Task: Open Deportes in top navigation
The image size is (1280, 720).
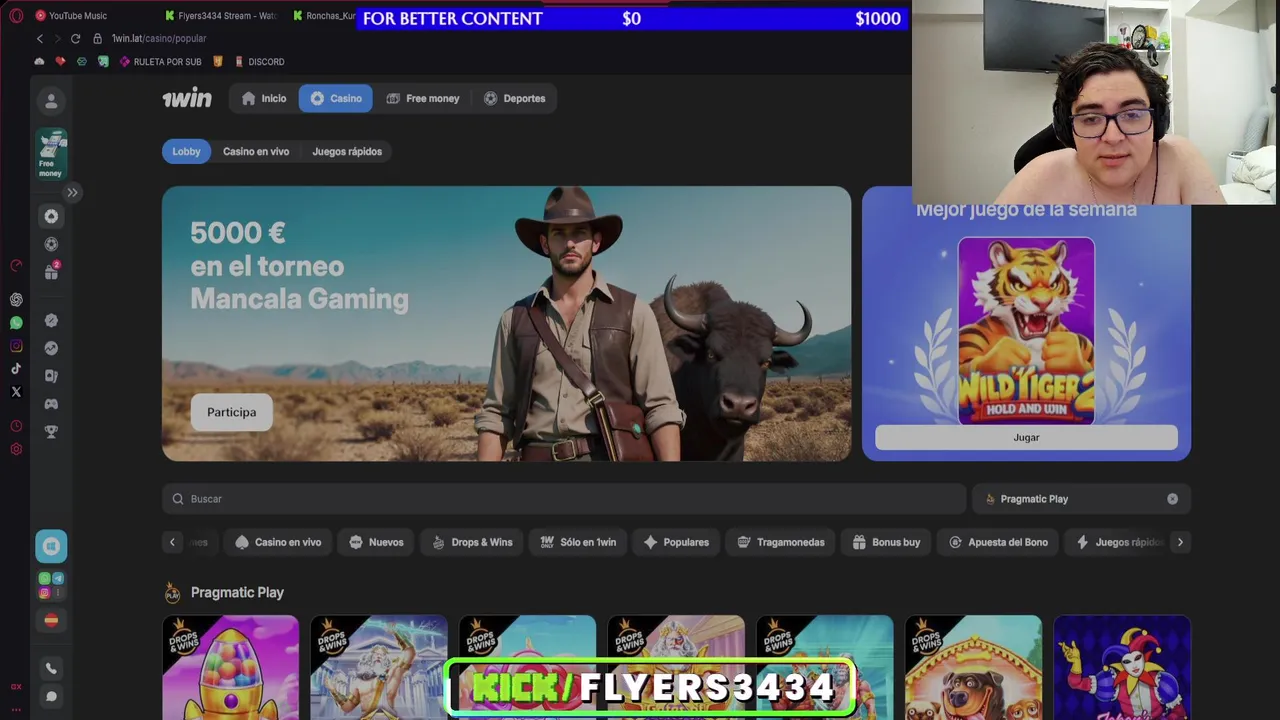Action: 515,98
